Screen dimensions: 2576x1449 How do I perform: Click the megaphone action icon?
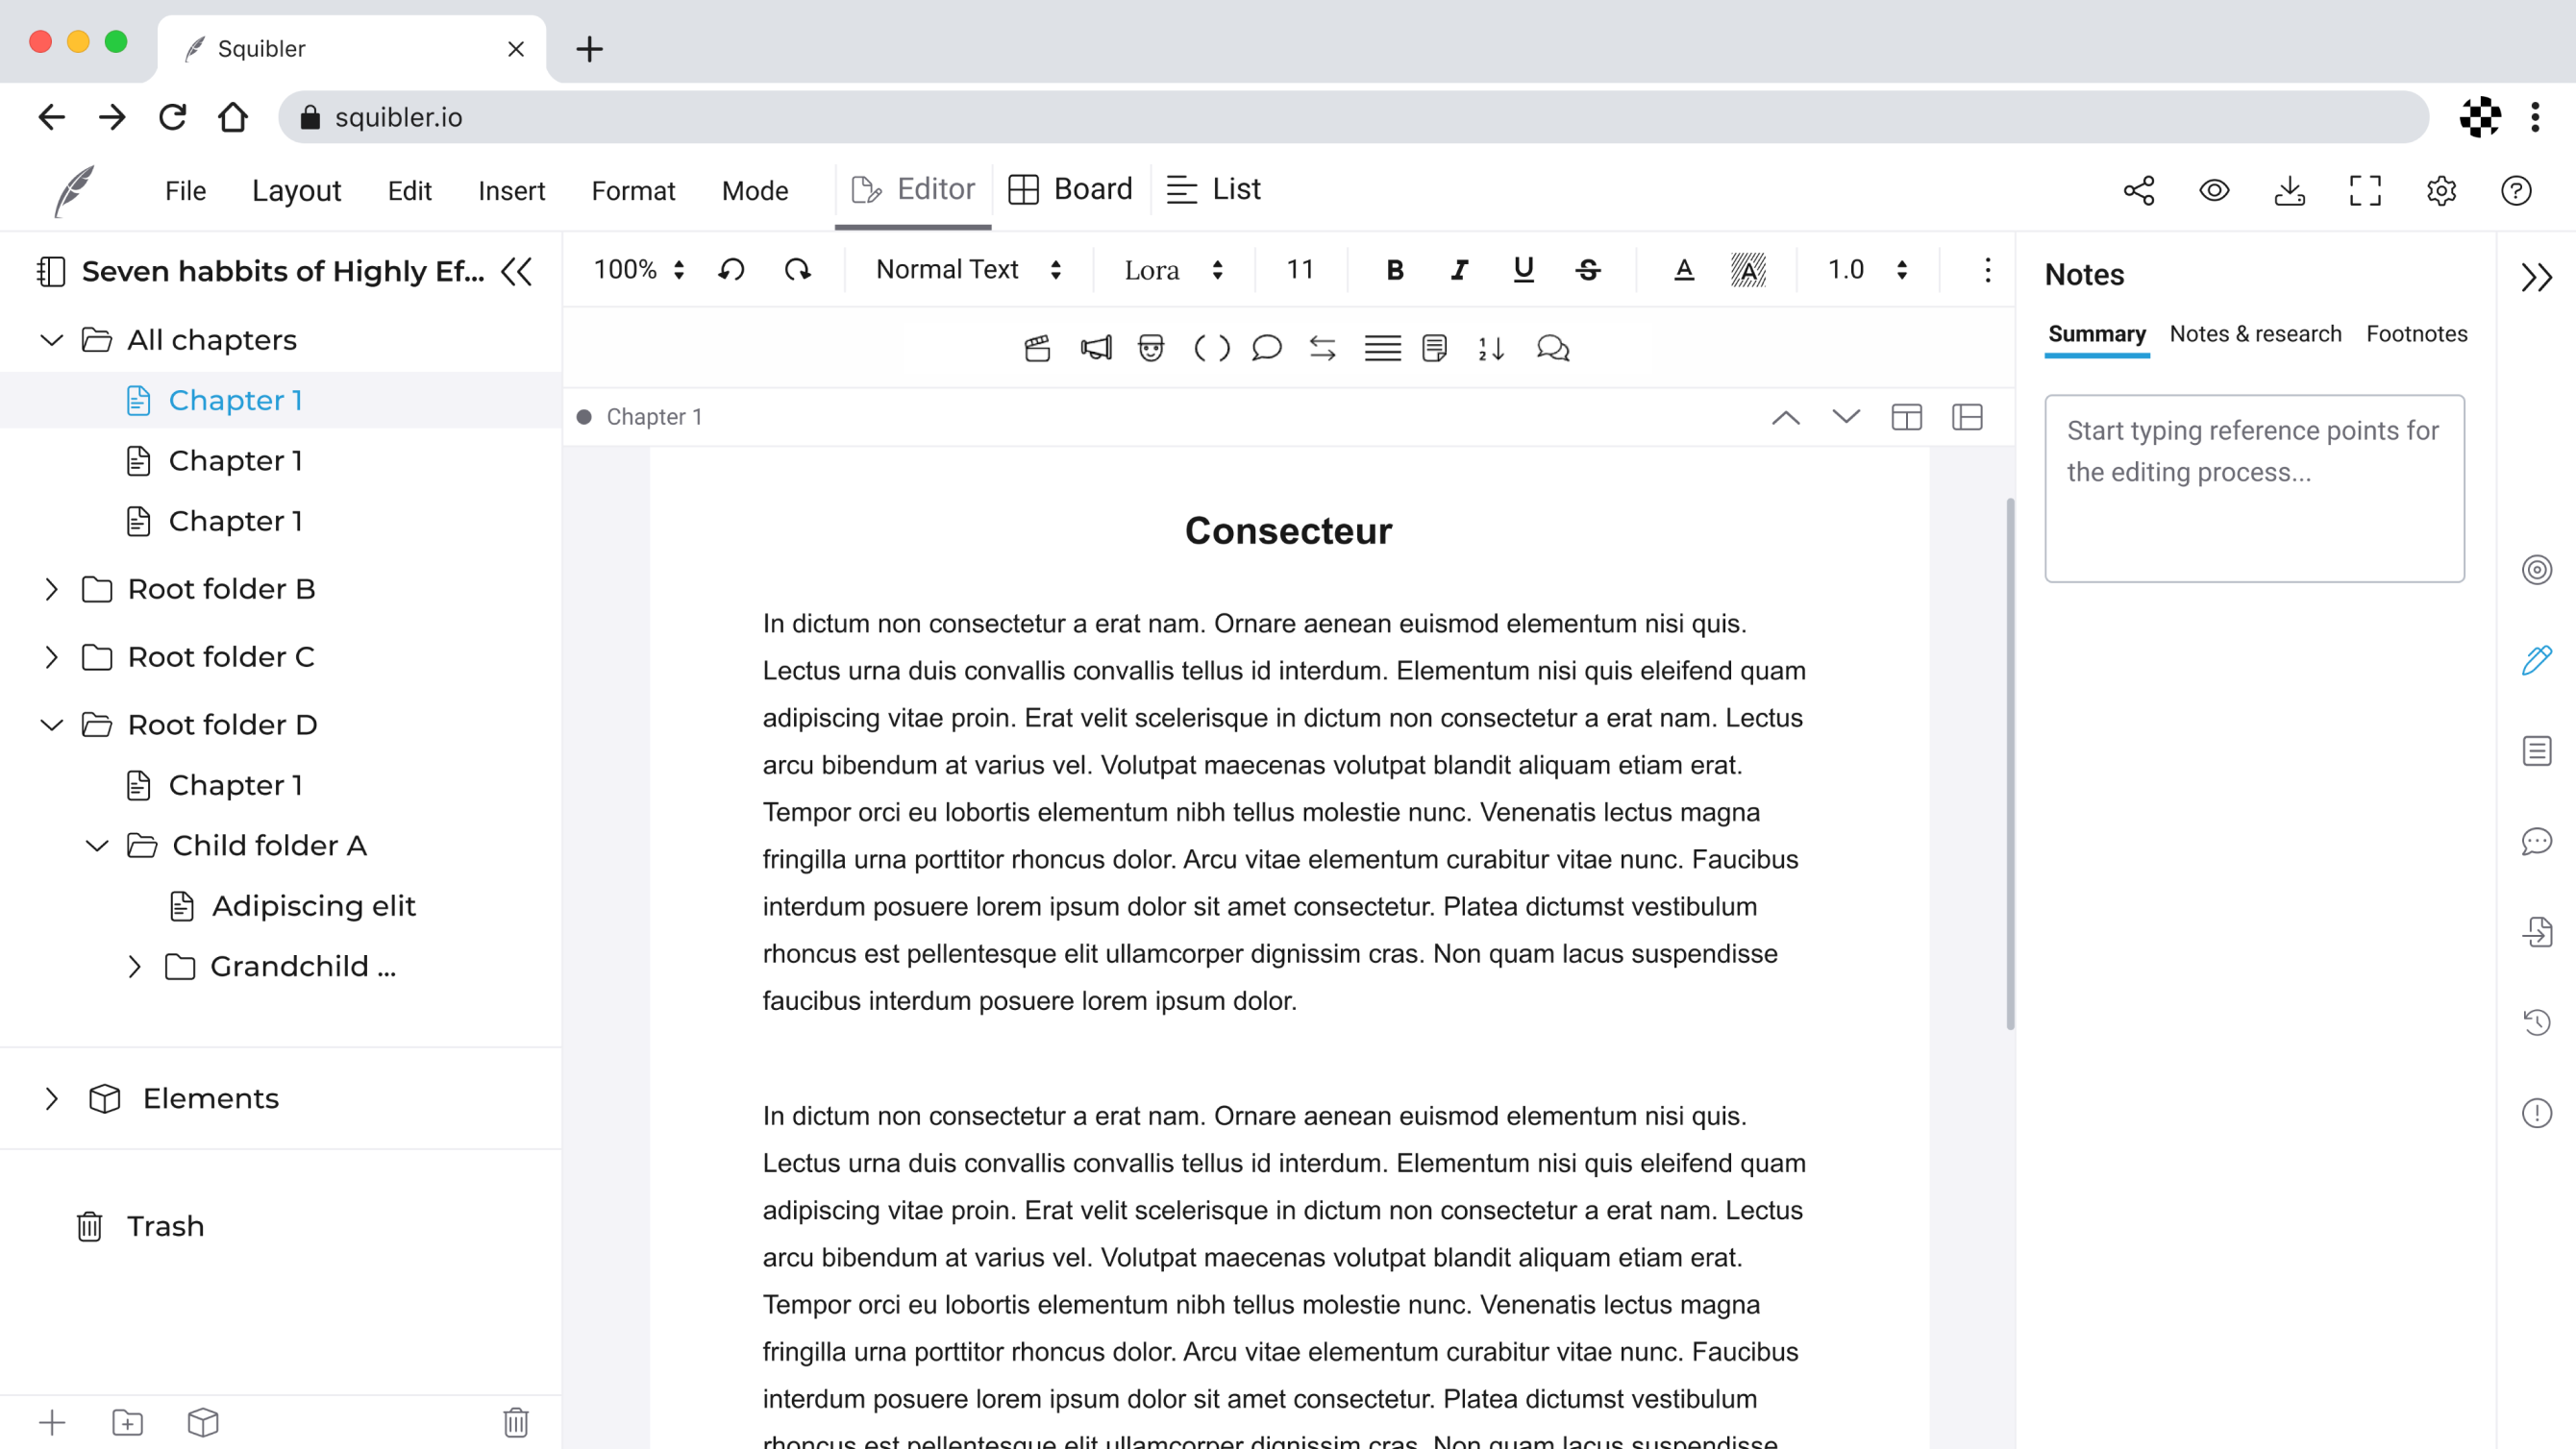1096,348
